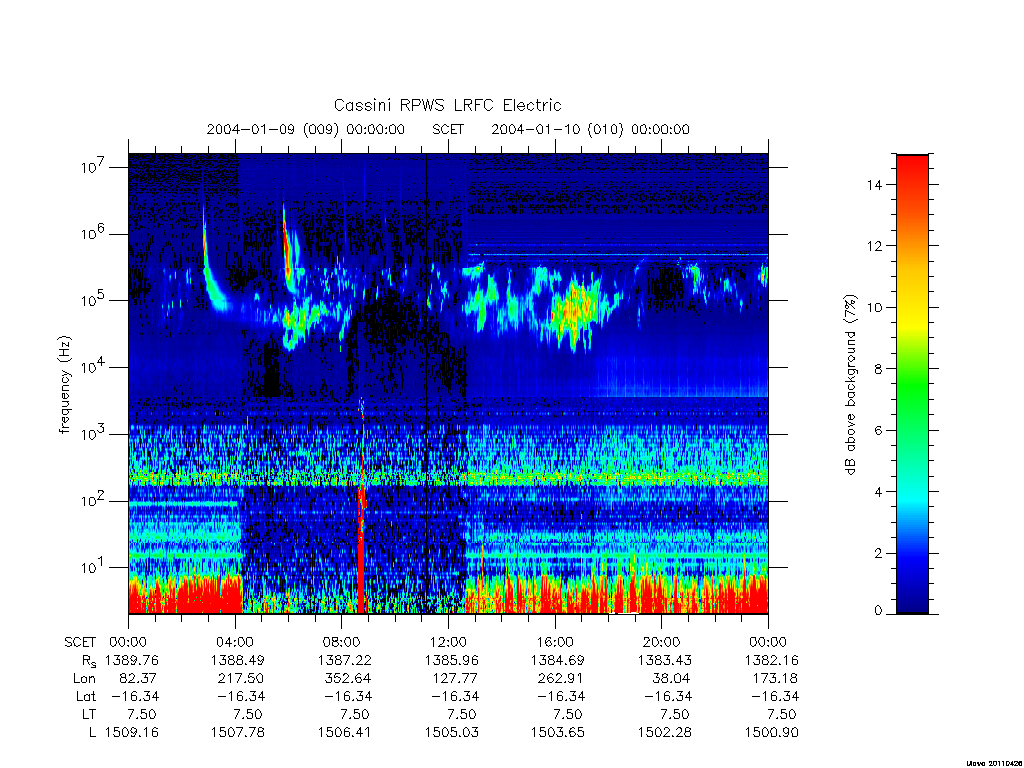Click the colorbar tick value 14
1024x768 pixels.
874,185
